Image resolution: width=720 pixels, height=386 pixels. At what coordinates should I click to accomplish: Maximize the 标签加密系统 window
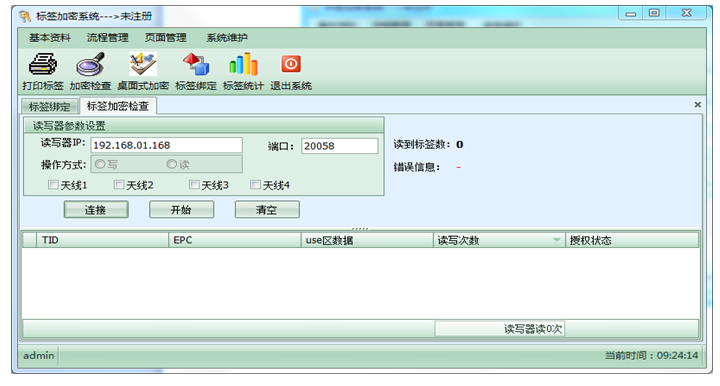coord(654,13)
